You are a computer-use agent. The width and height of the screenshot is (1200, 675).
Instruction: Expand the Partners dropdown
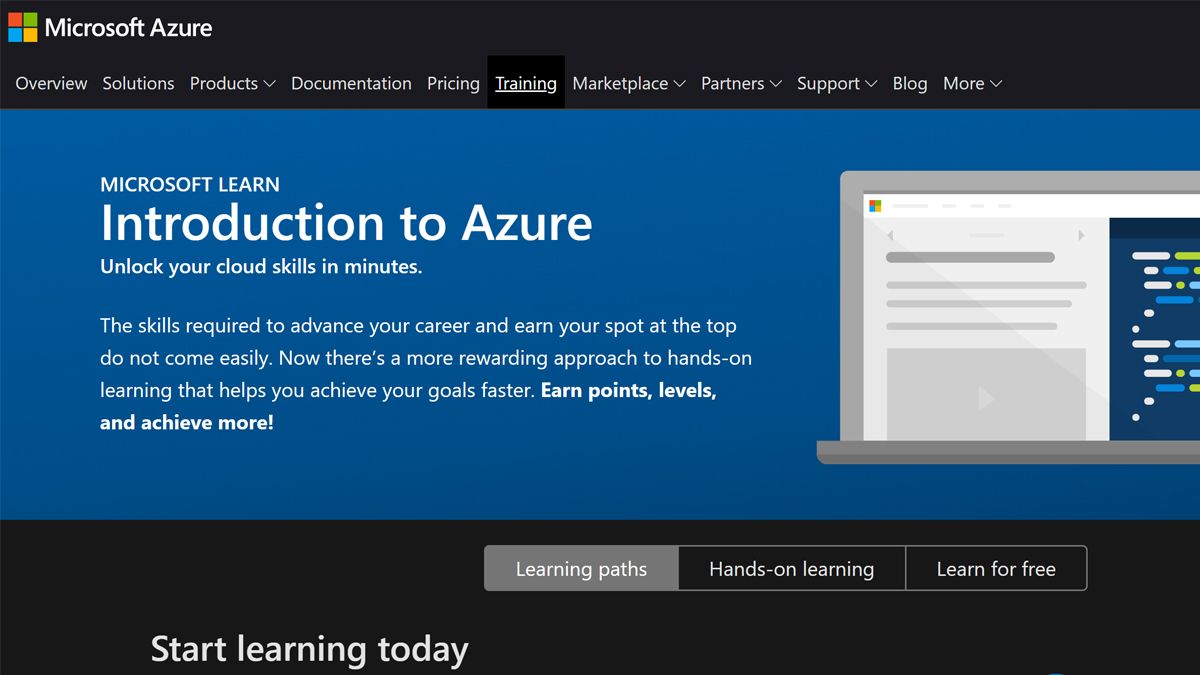click(741, 83)
